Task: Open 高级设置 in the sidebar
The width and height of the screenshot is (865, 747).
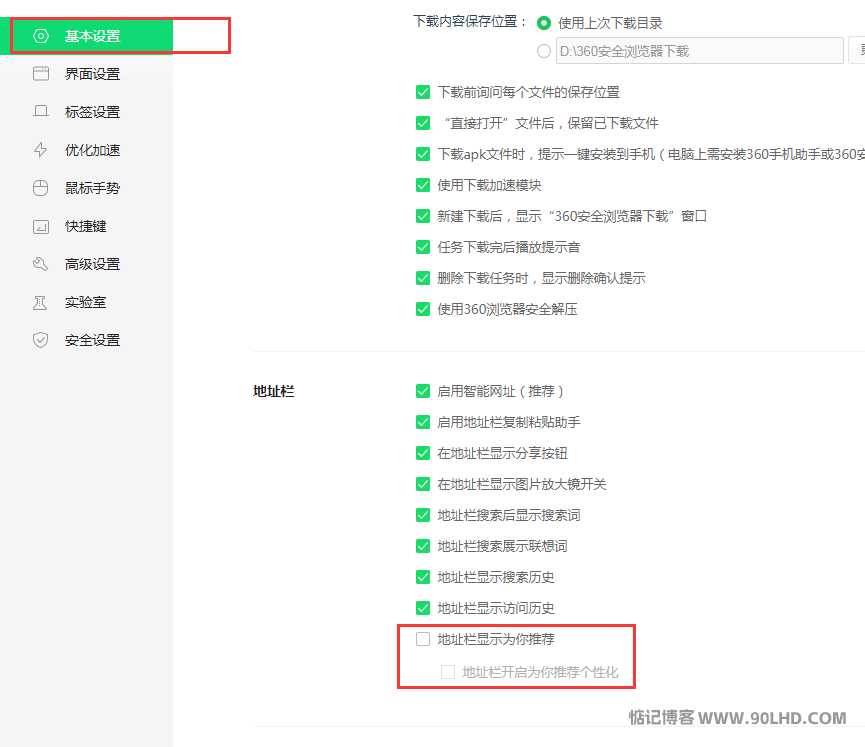Action: coord(87,264)
